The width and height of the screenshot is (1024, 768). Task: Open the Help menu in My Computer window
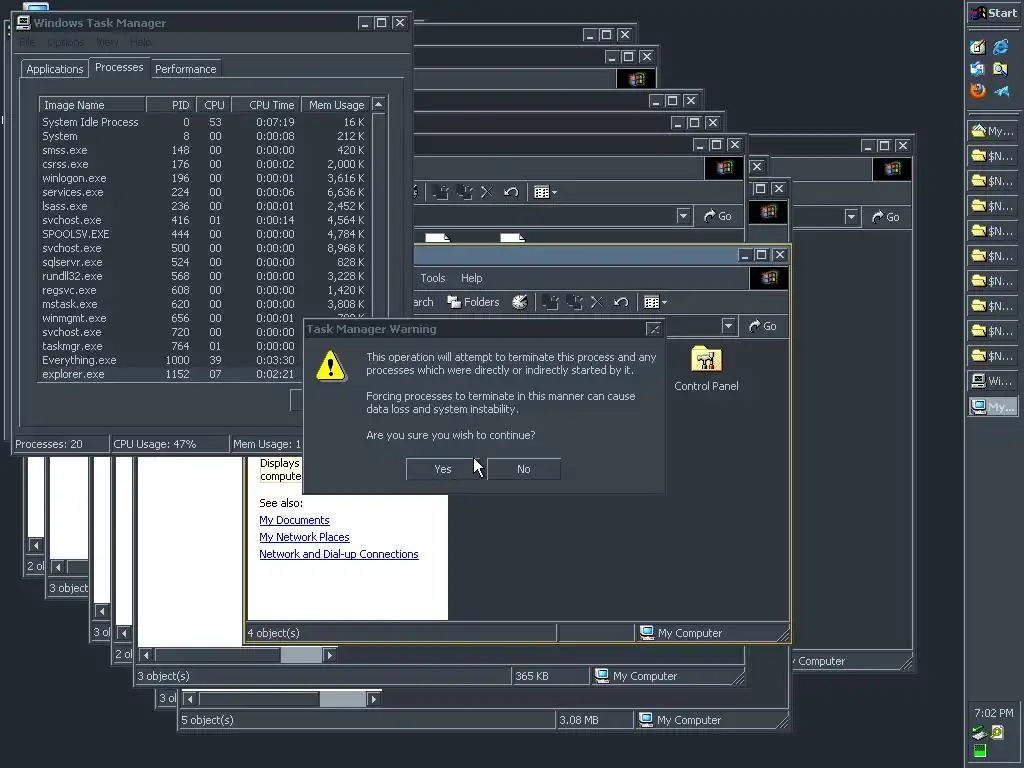pyautogui.click(x=472, y=278)
